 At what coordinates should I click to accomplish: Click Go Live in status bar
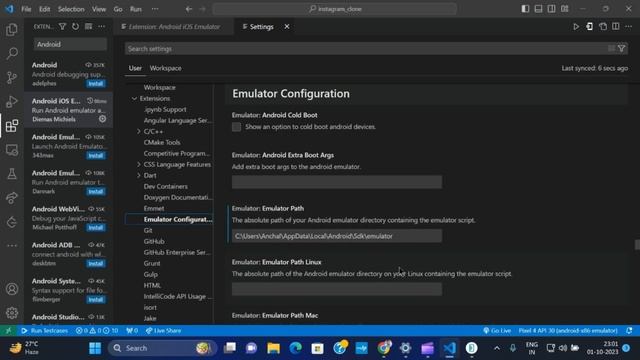click(x=497, y=331)
